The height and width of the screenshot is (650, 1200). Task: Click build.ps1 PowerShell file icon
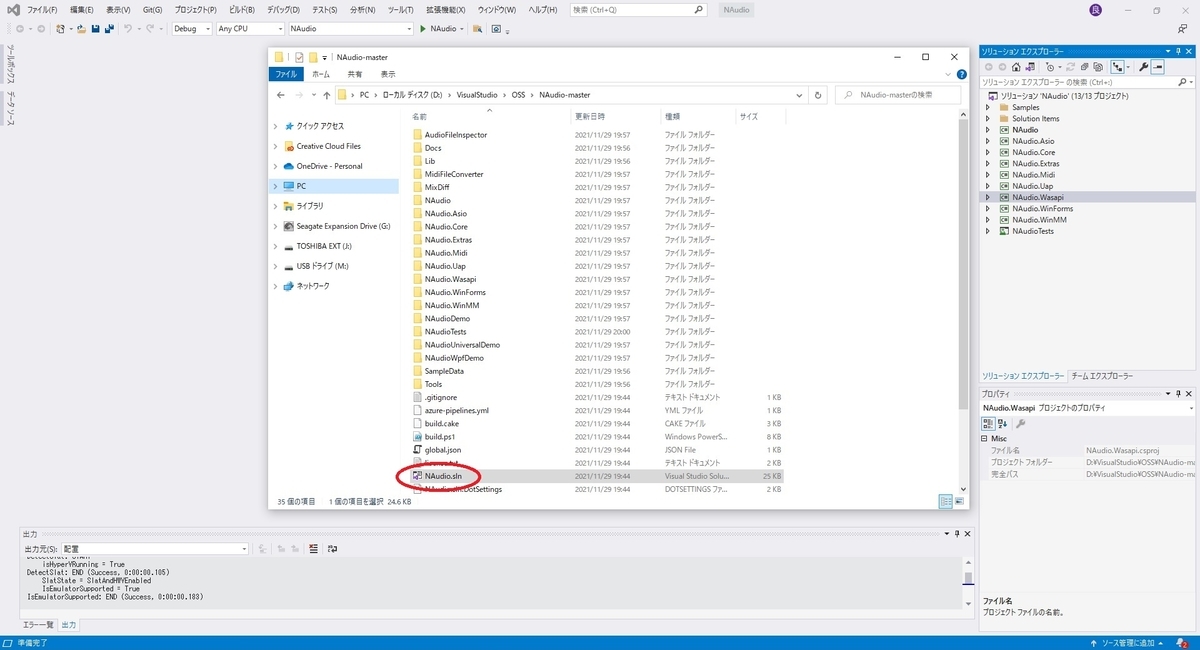[418, 437]
